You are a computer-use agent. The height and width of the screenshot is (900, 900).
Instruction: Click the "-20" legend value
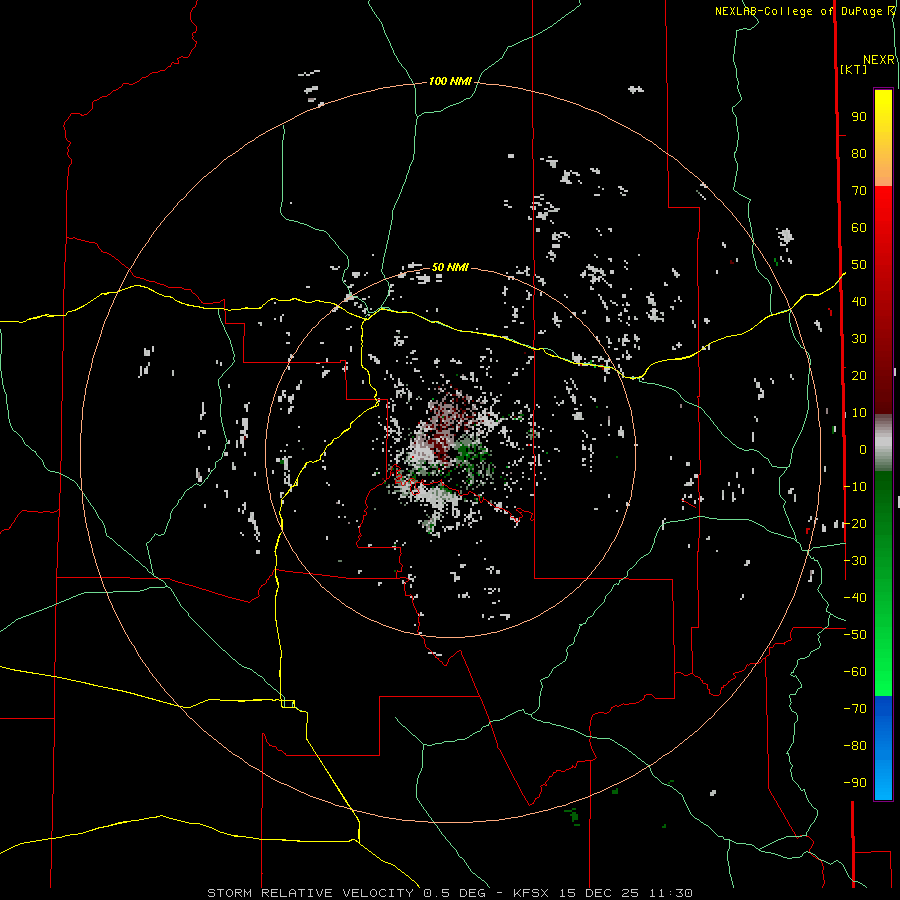point(855,523)
